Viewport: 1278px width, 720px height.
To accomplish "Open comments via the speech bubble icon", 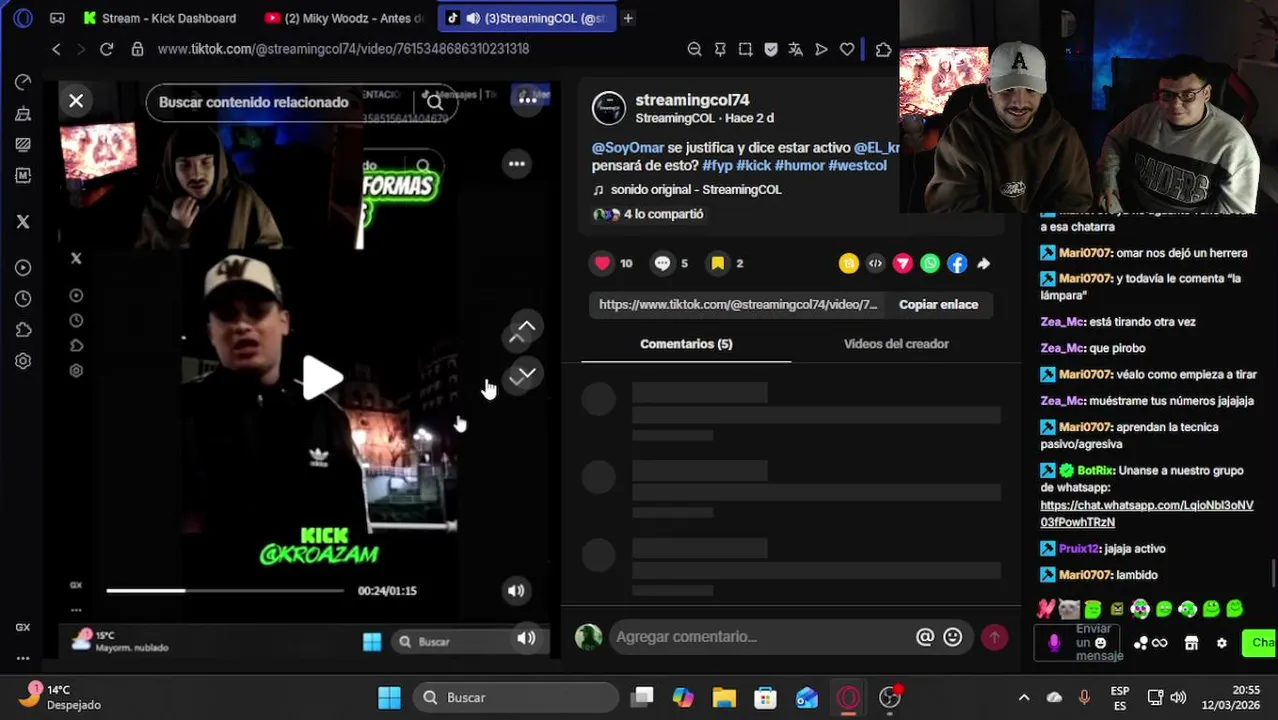I will (x=662, y=263).
